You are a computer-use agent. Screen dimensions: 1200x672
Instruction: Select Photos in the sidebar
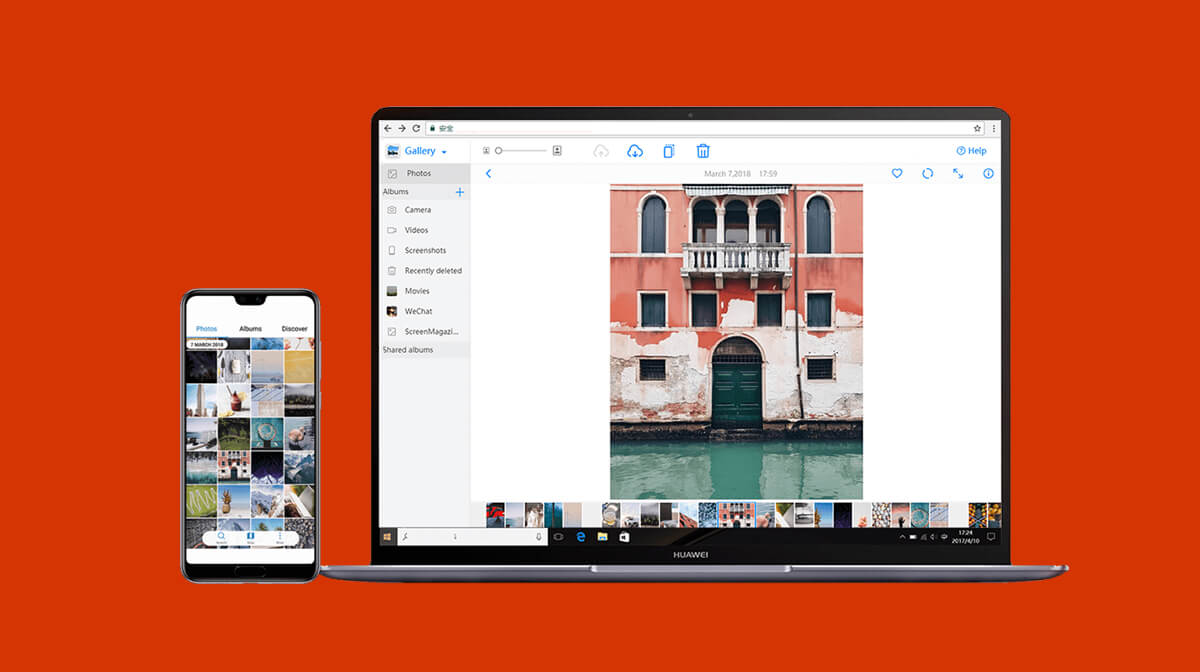(425, 174)
